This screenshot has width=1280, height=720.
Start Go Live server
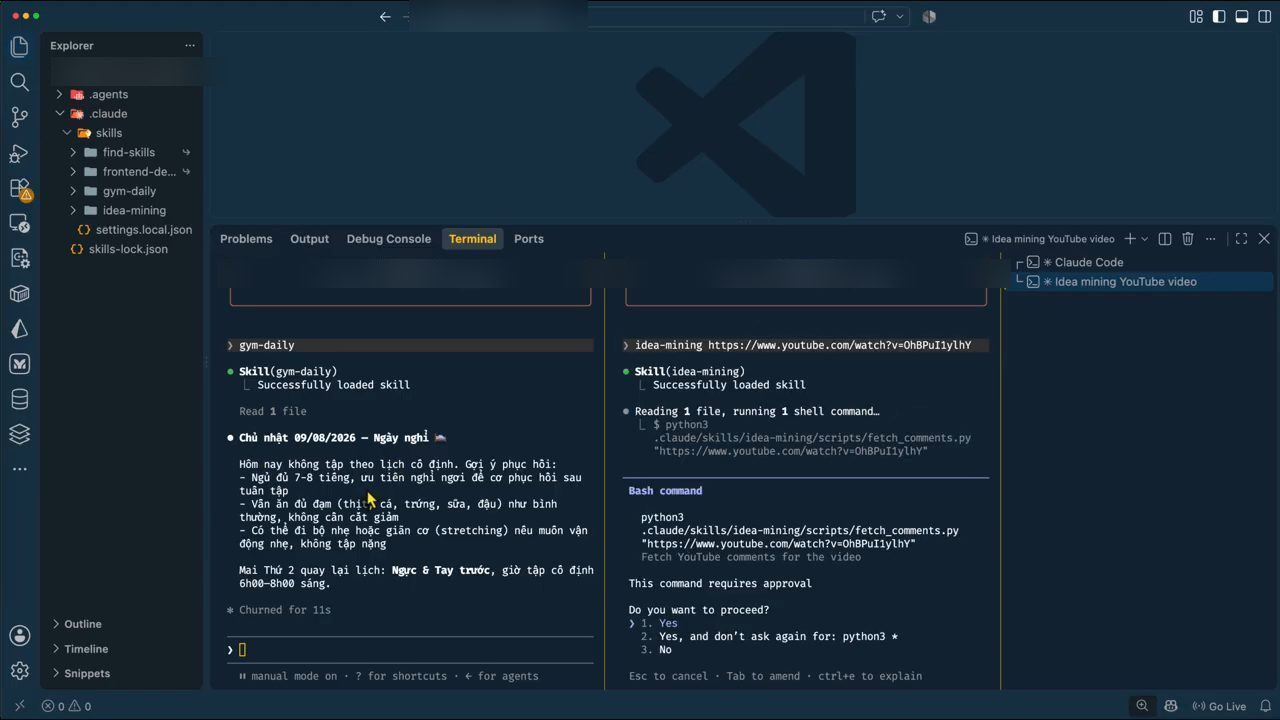click(1218, 706)
